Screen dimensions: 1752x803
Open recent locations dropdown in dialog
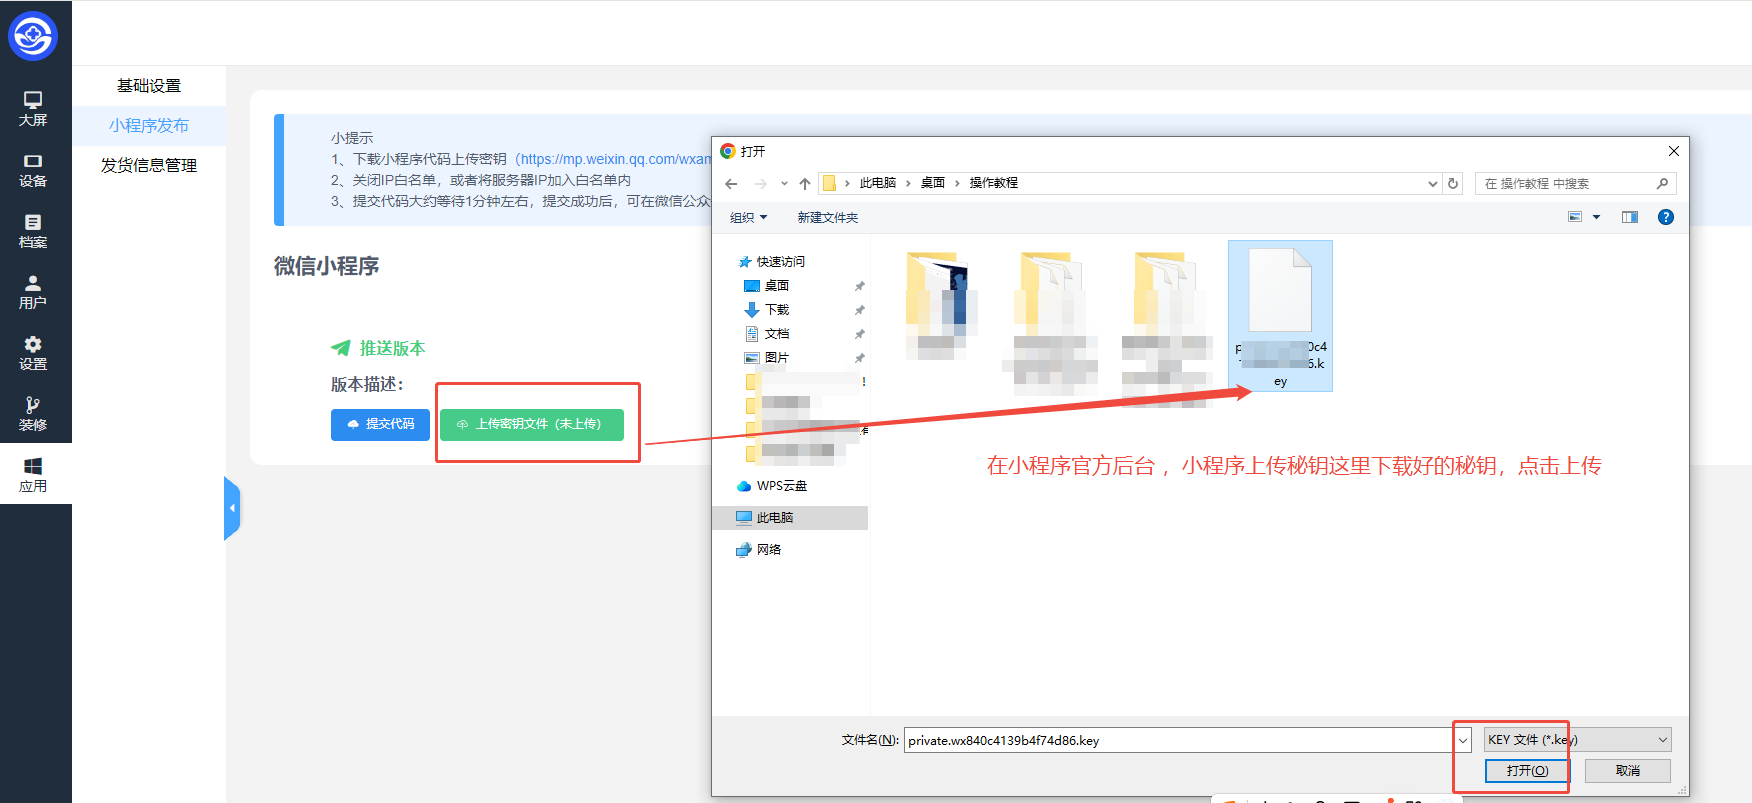coord(784,184)
